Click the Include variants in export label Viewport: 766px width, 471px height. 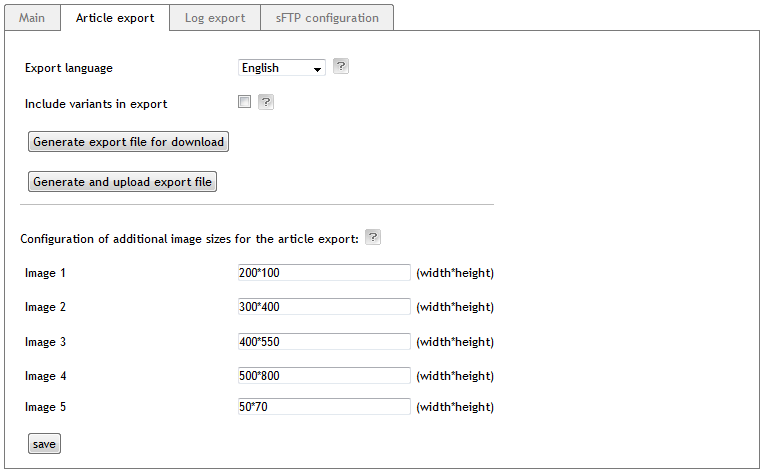(x=96, y=103)
